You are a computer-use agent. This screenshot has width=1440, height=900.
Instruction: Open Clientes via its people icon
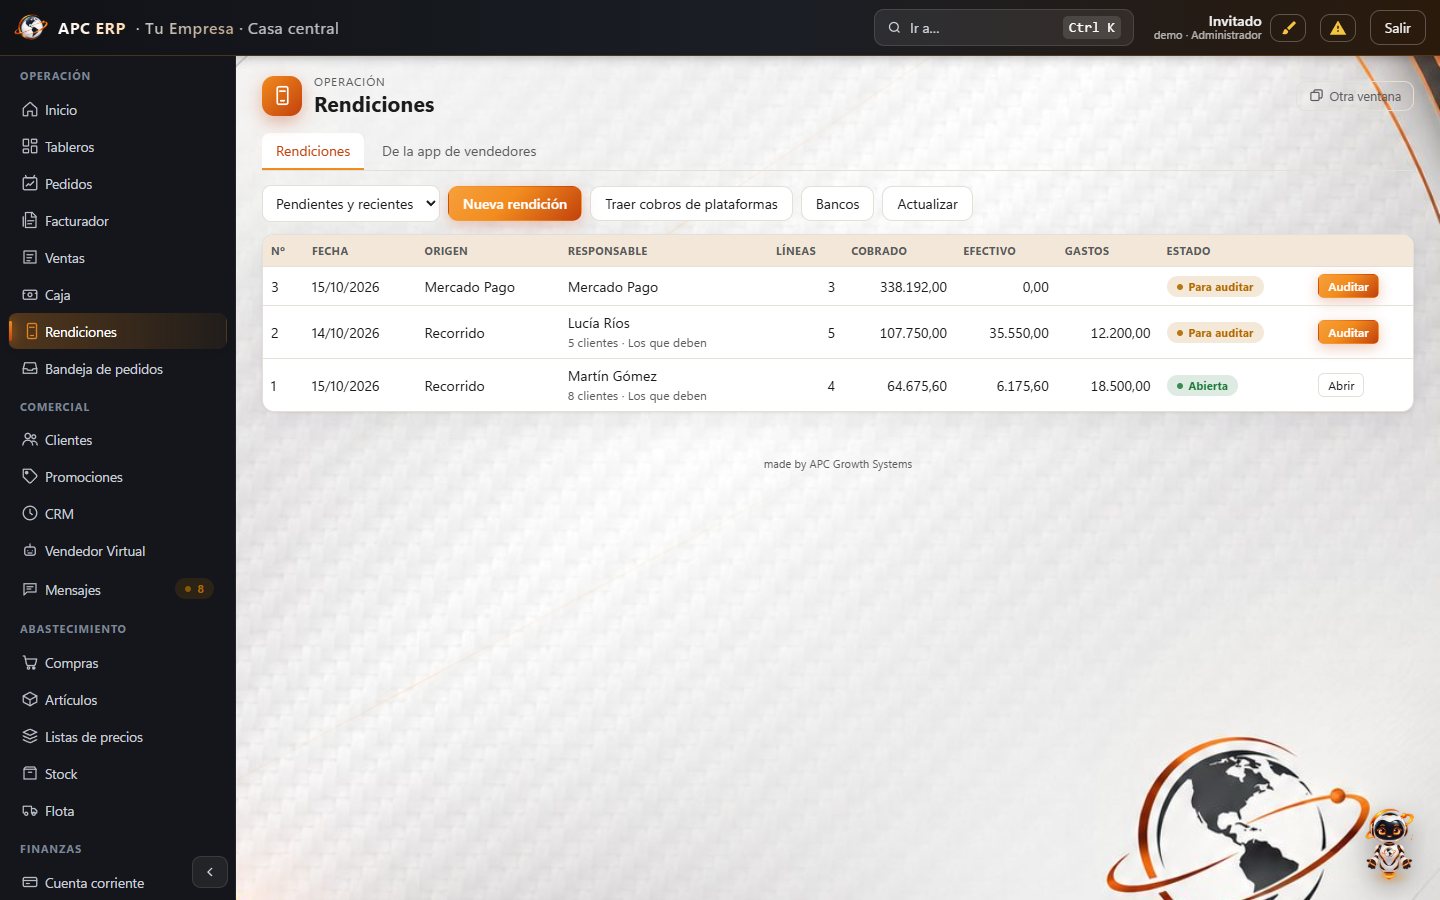coord(30,440)
